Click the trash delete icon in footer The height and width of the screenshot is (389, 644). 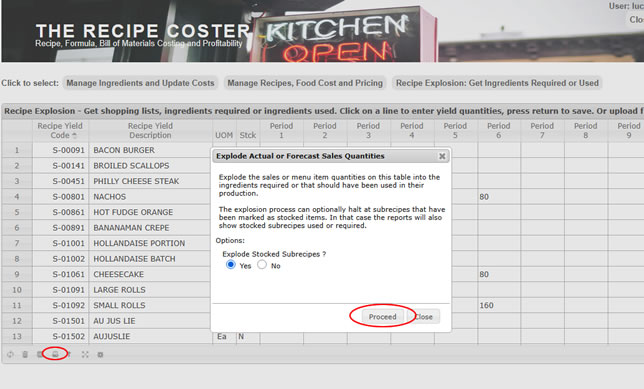tap(25, 354)
